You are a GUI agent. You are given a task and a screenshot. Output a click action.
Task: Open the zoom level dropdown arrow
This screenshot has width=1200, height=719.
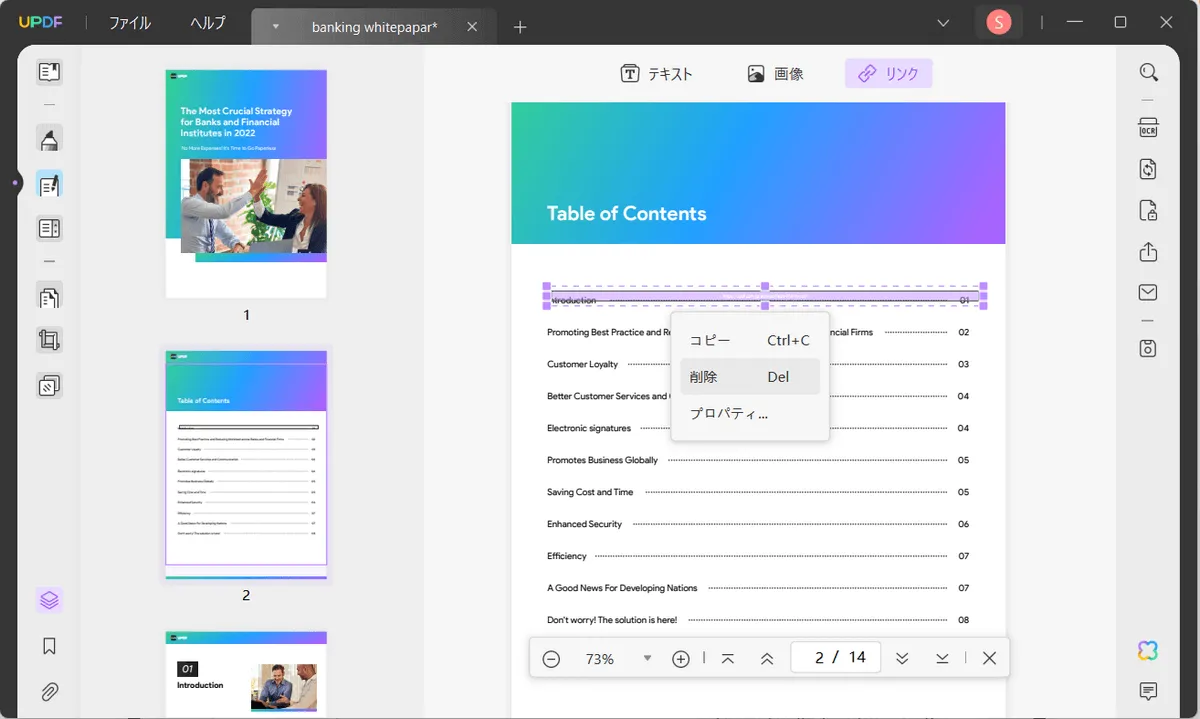(x=647, y=658)
